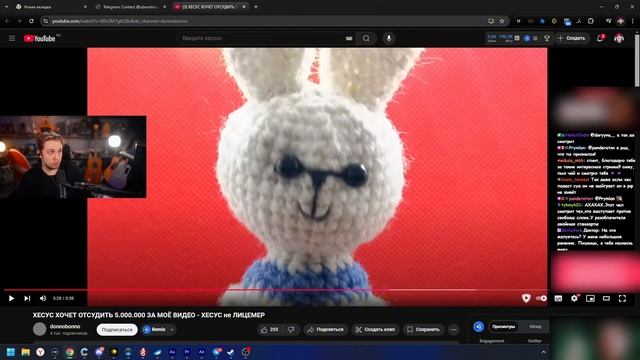Enable theater mode view
Screen dimensions: 640x360
point(607,298)
